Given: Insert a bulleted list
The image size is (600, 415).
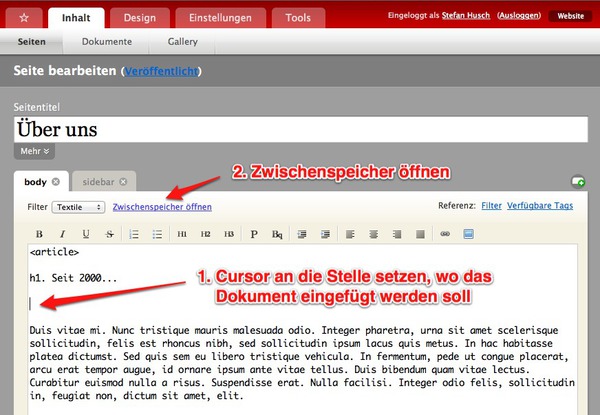Looking at the screenshot, I should (157, 234).
